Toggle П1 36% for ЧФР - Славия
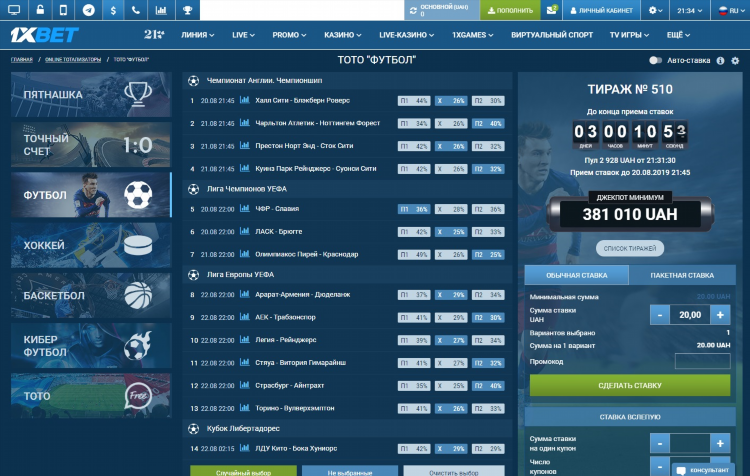Image resolution: width=750 pixels, height=476 pixels. 414,209
